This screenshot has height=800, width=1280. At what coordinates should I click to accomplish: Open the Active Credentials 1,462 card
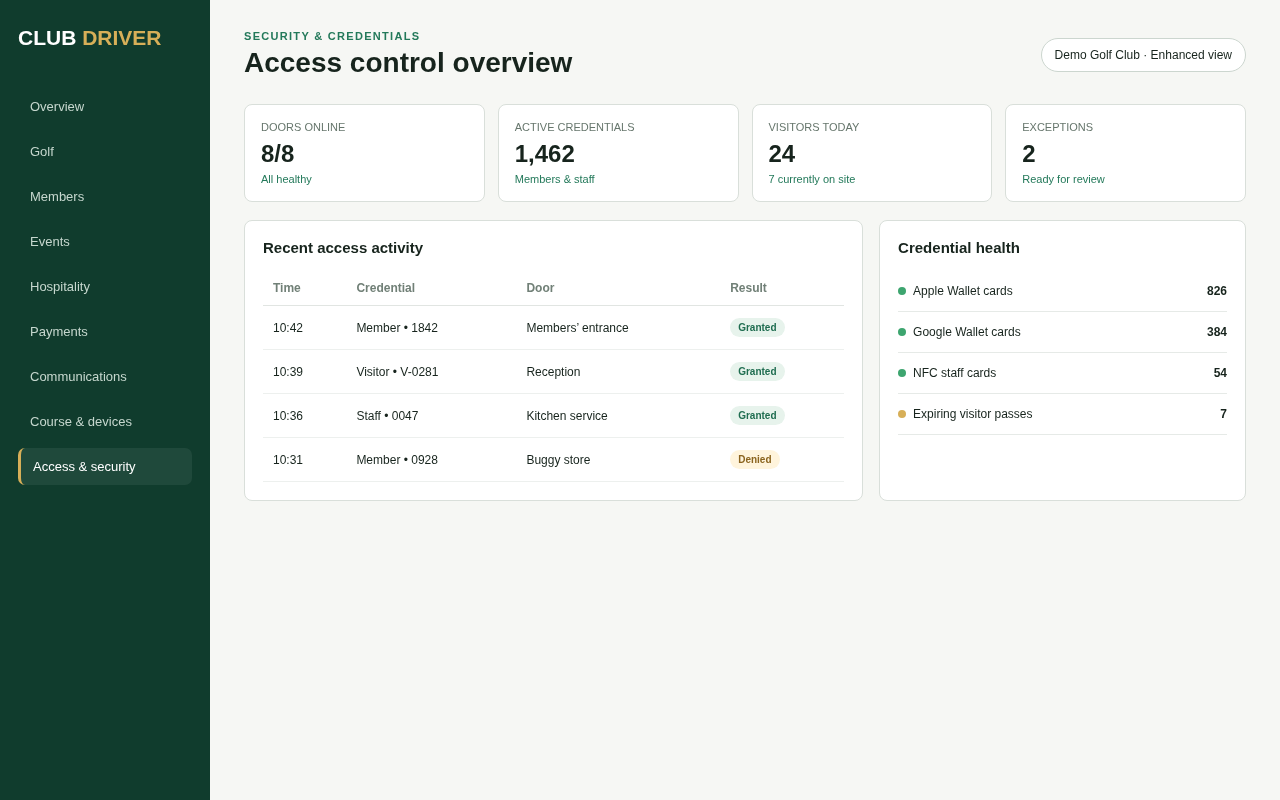pyautogui.click(x=618, y=153)
